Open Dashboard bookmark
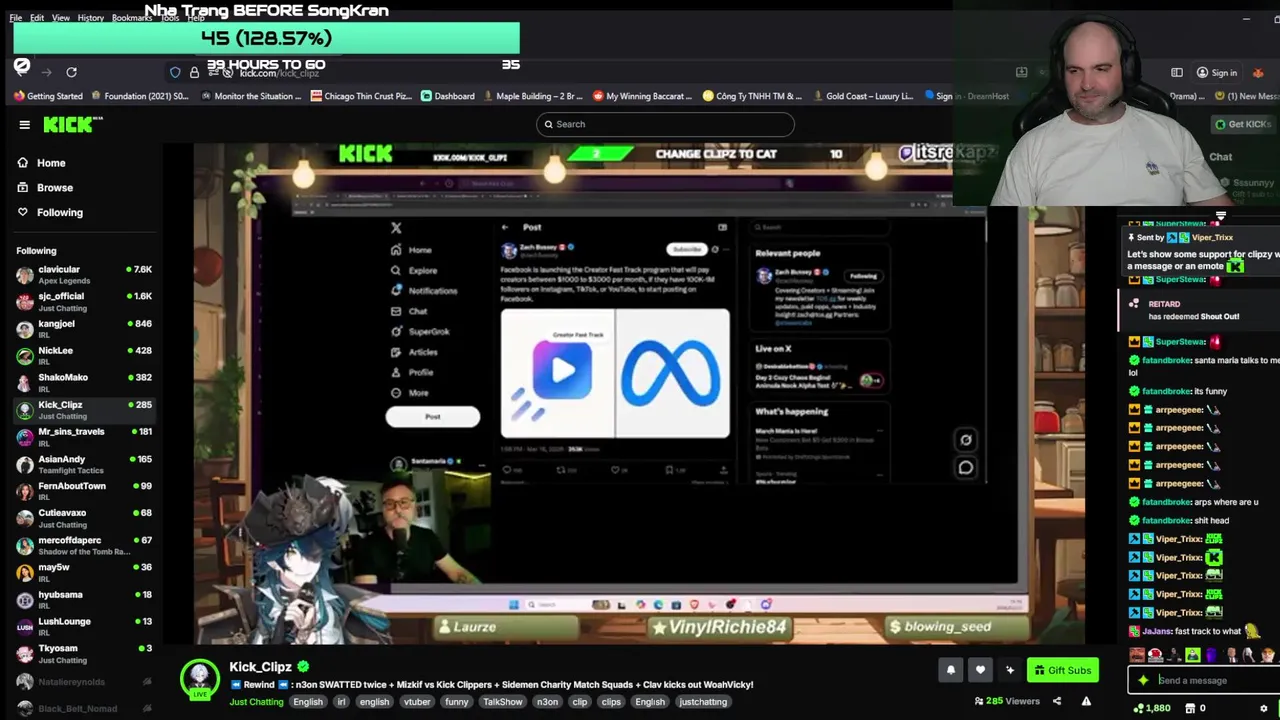Screen dimensions: 1280x720 tap(447, 96)
